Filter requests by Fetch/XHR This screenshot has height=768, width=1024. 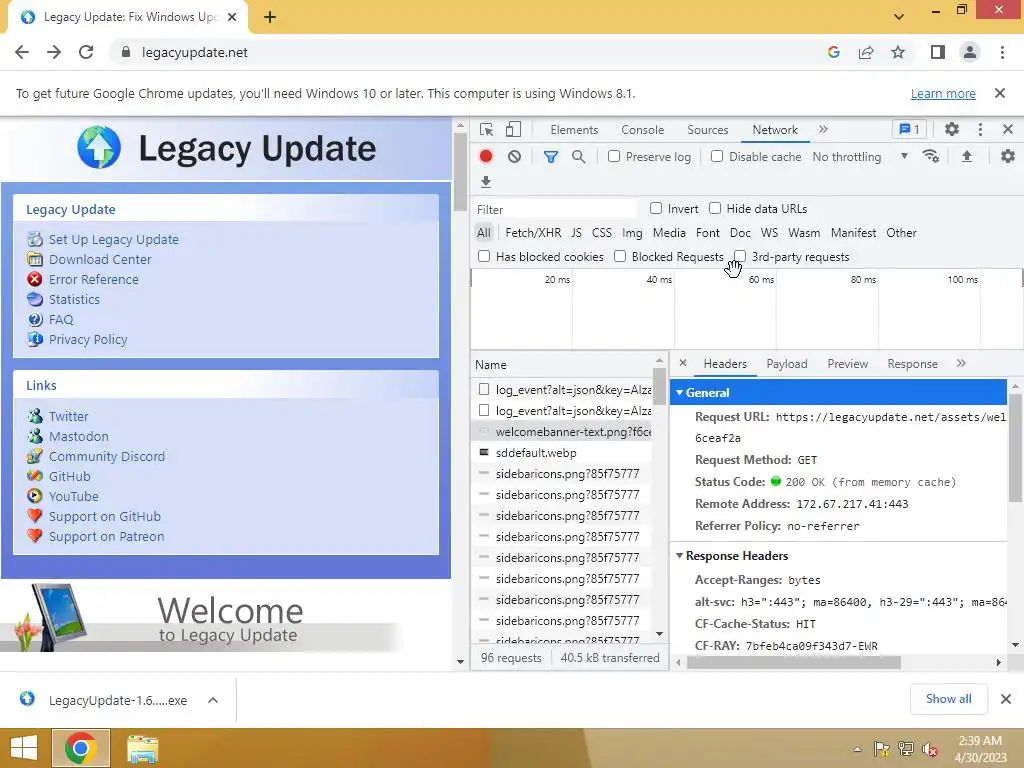tap(533, 232)
